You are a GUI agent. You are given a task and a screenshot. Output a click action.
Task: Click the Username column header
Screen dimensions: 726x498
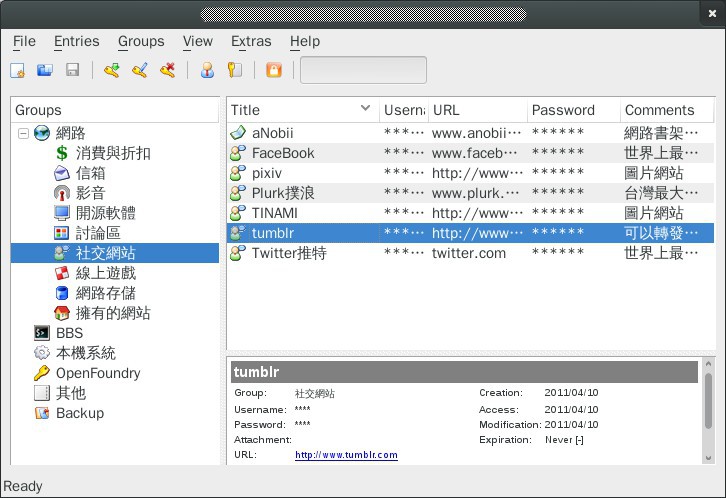(404, 110)
